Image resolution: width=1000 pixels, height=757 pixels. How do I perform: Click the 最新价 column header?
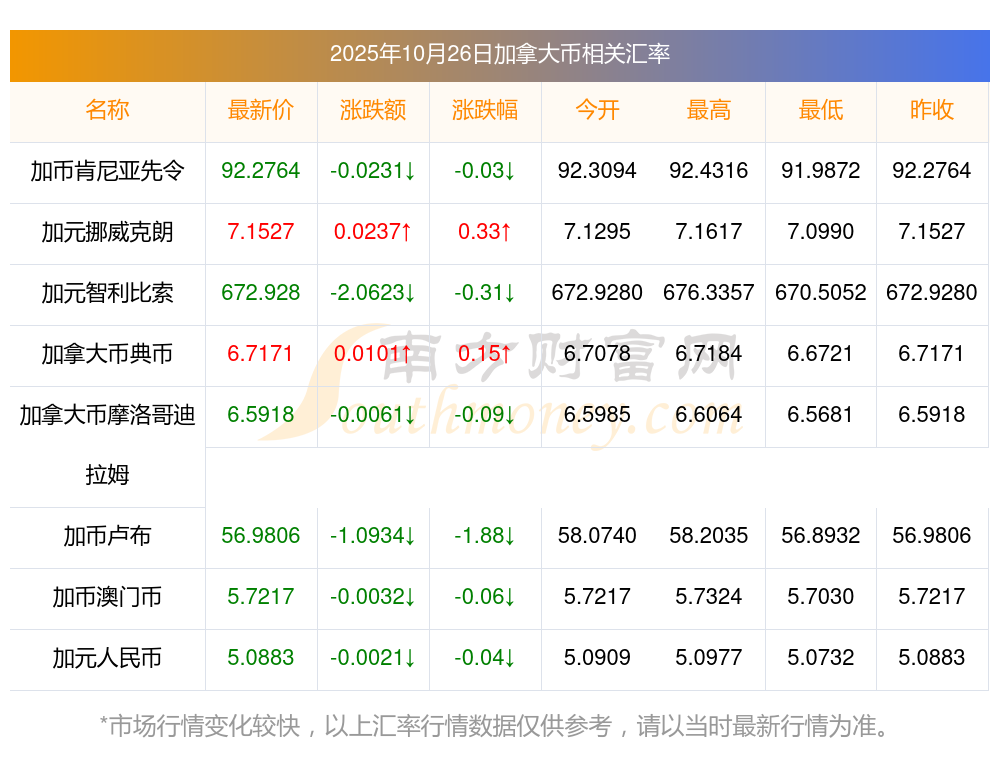click(x=261, y=110)
